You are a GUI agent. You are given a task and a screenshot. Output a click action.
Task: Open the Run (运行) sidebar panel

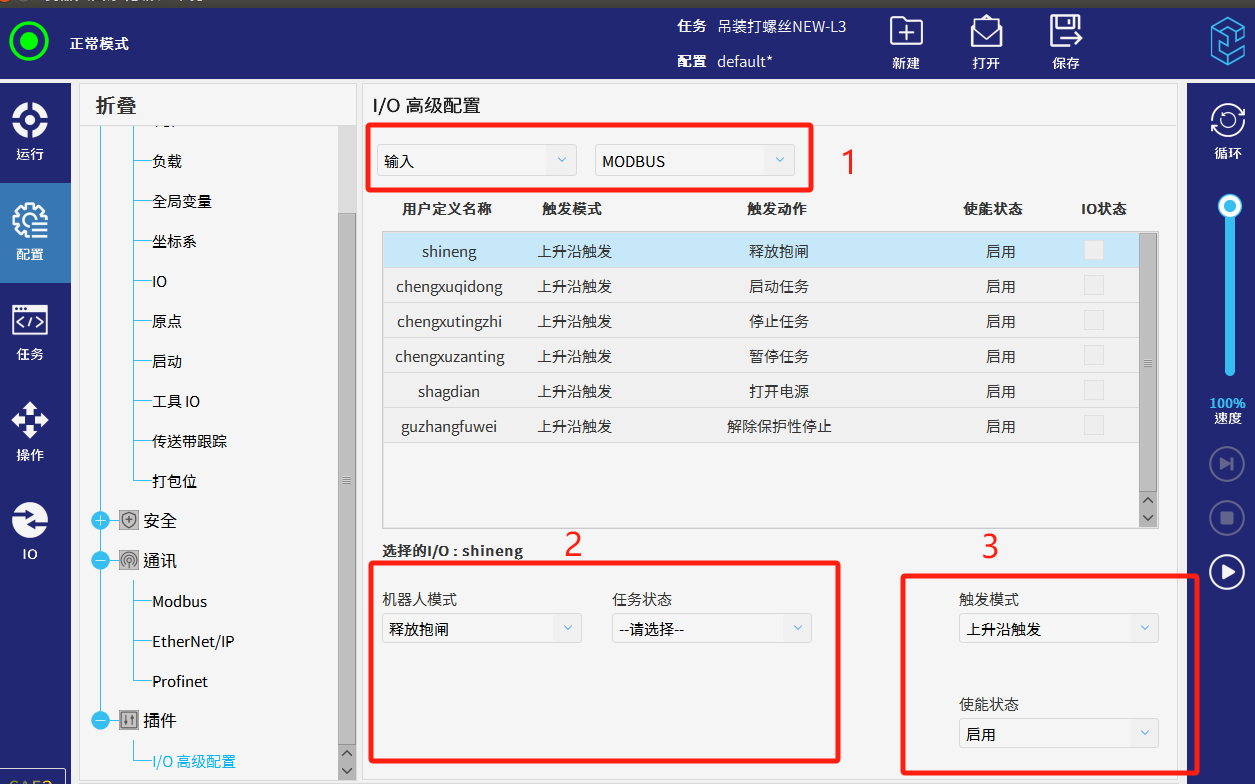30,132
